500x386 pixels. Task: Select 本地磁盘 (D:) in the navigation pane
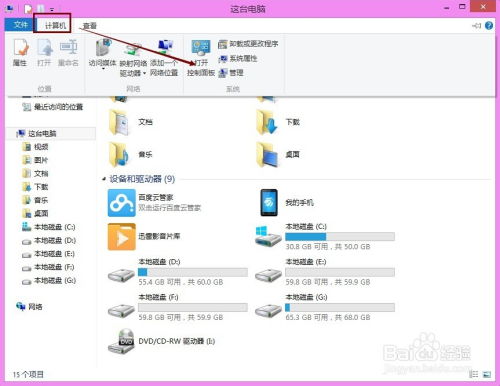pos(49,240)
